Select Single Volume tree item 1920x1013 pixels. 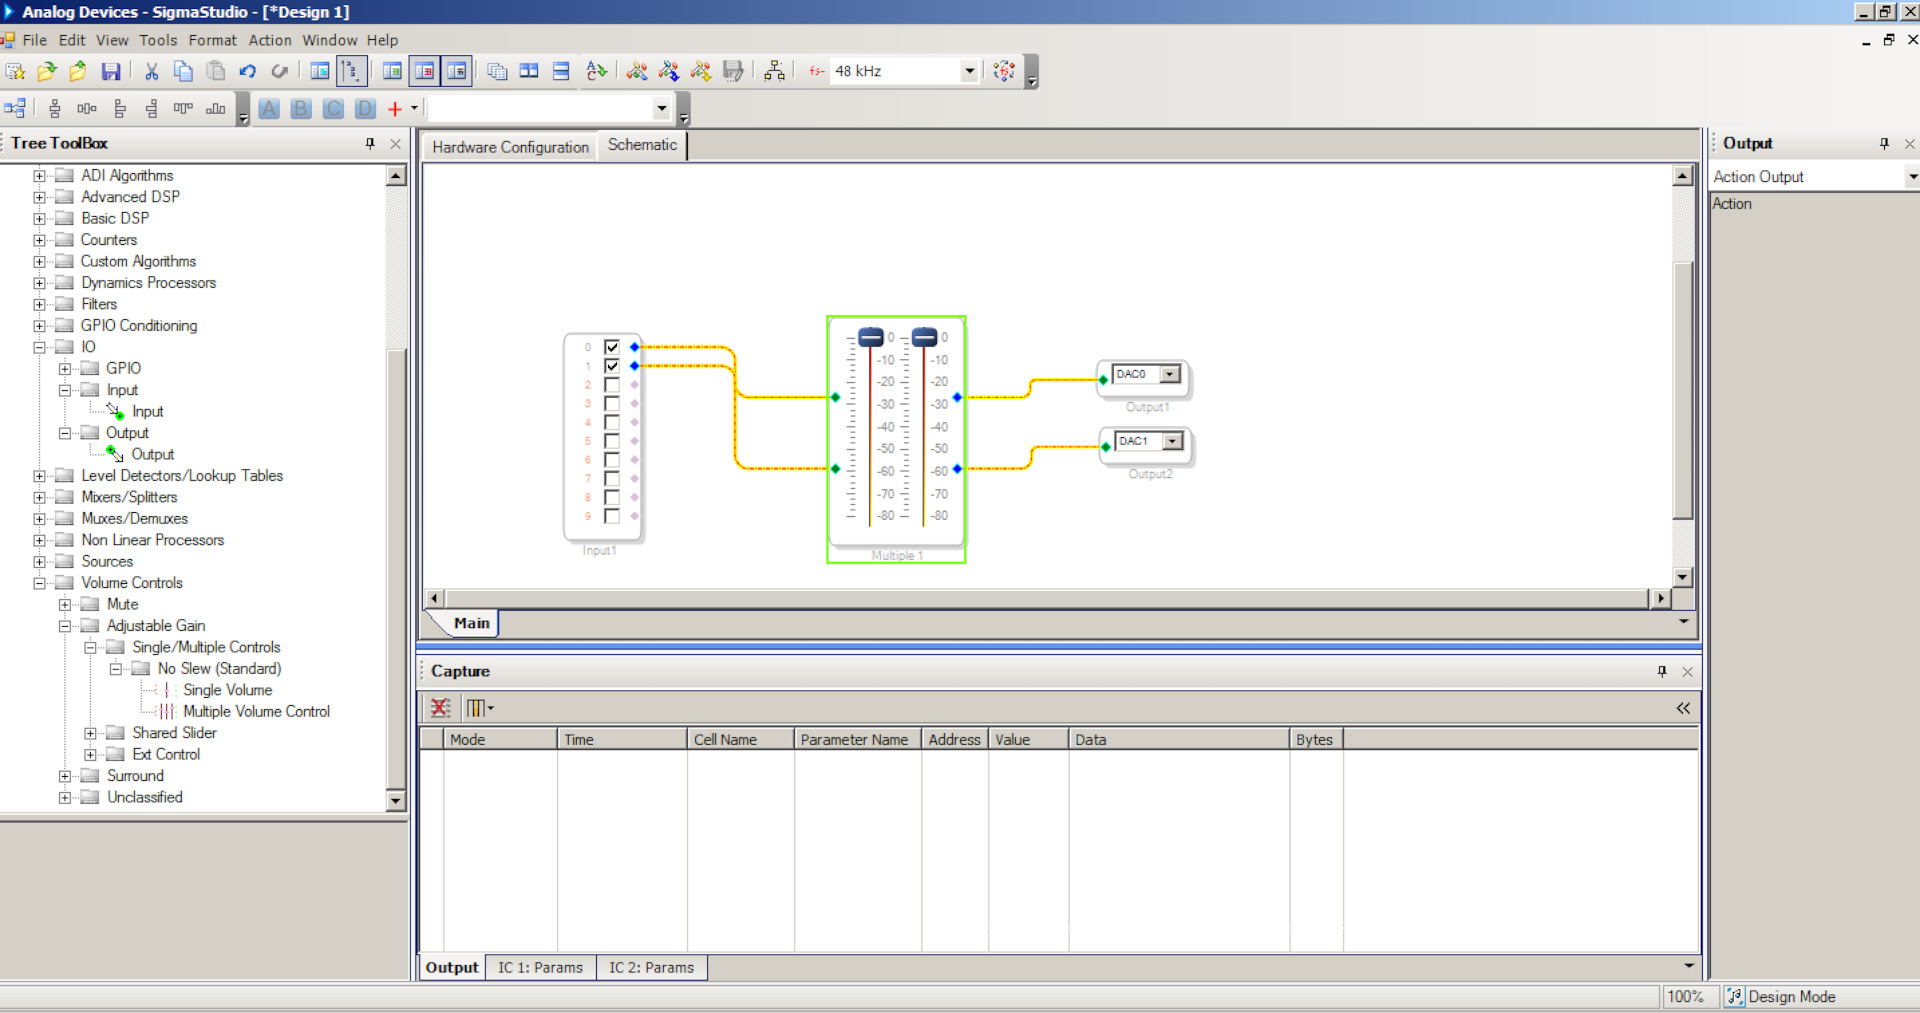coord(227,691)
